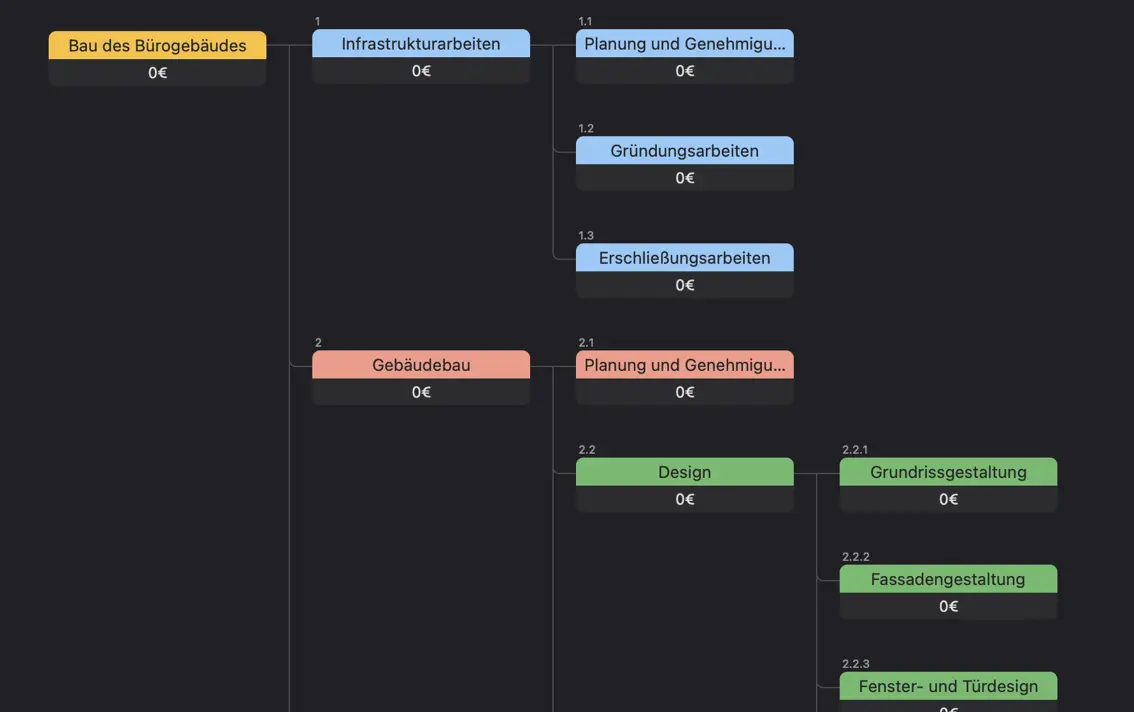Select the Gründungsarbeiten node
Image resolution: width=1134 pixels, height=712 pixels.
685,151
